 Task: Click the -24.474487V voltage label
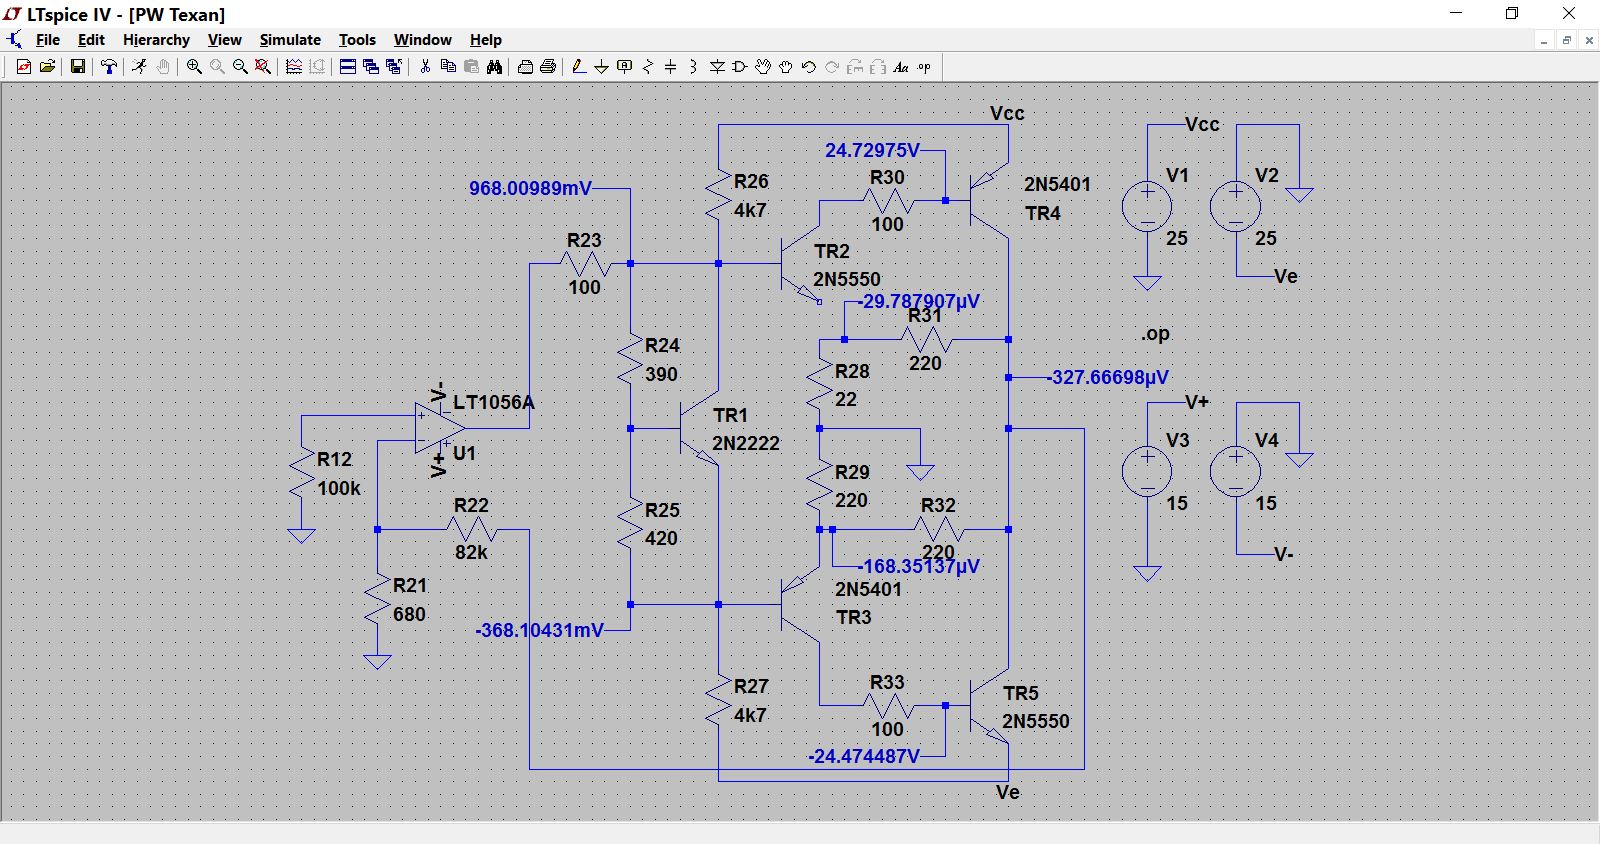point(864,756)
